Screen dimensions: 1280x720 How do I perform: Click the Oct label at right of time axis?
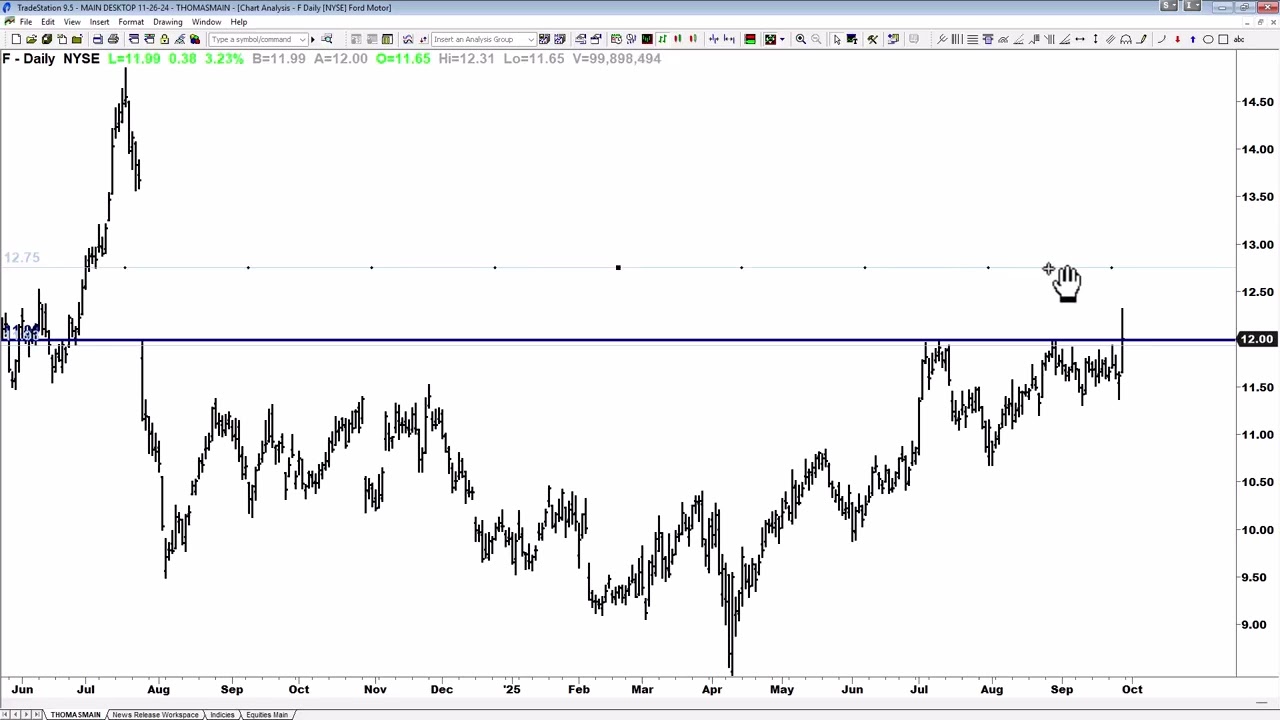[x=1132, y=689]
